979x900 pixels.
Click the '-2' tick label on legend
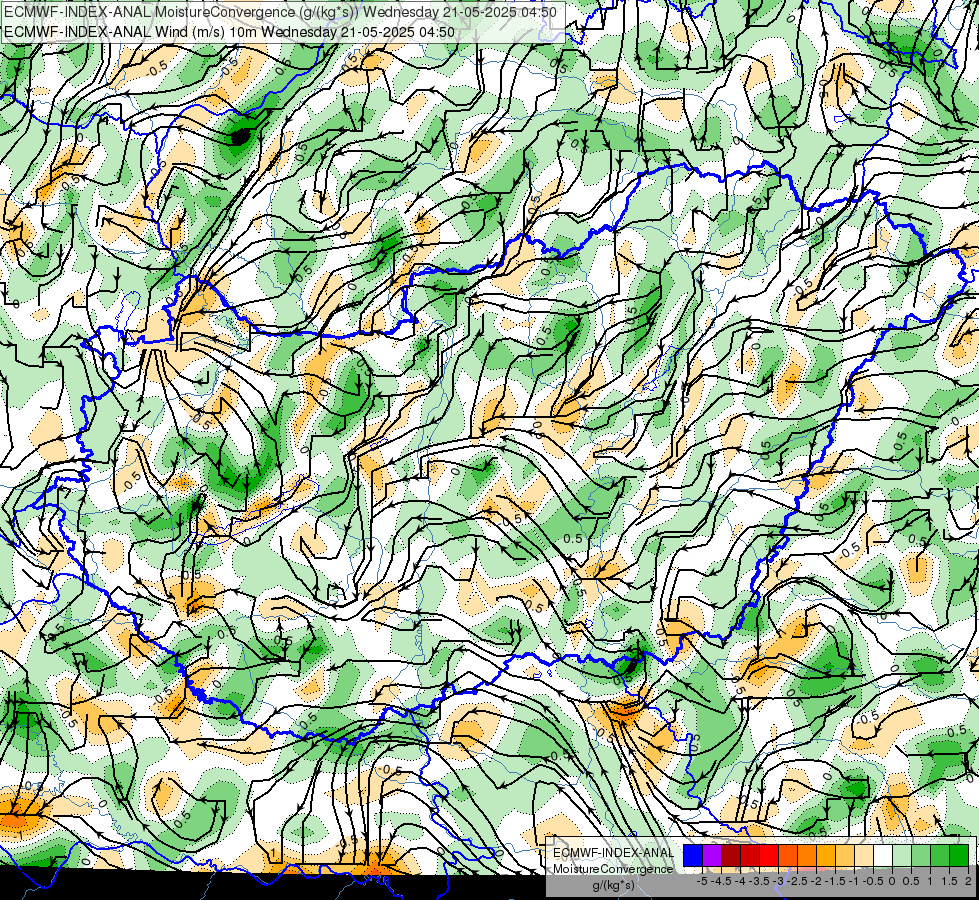click(816, 881)
